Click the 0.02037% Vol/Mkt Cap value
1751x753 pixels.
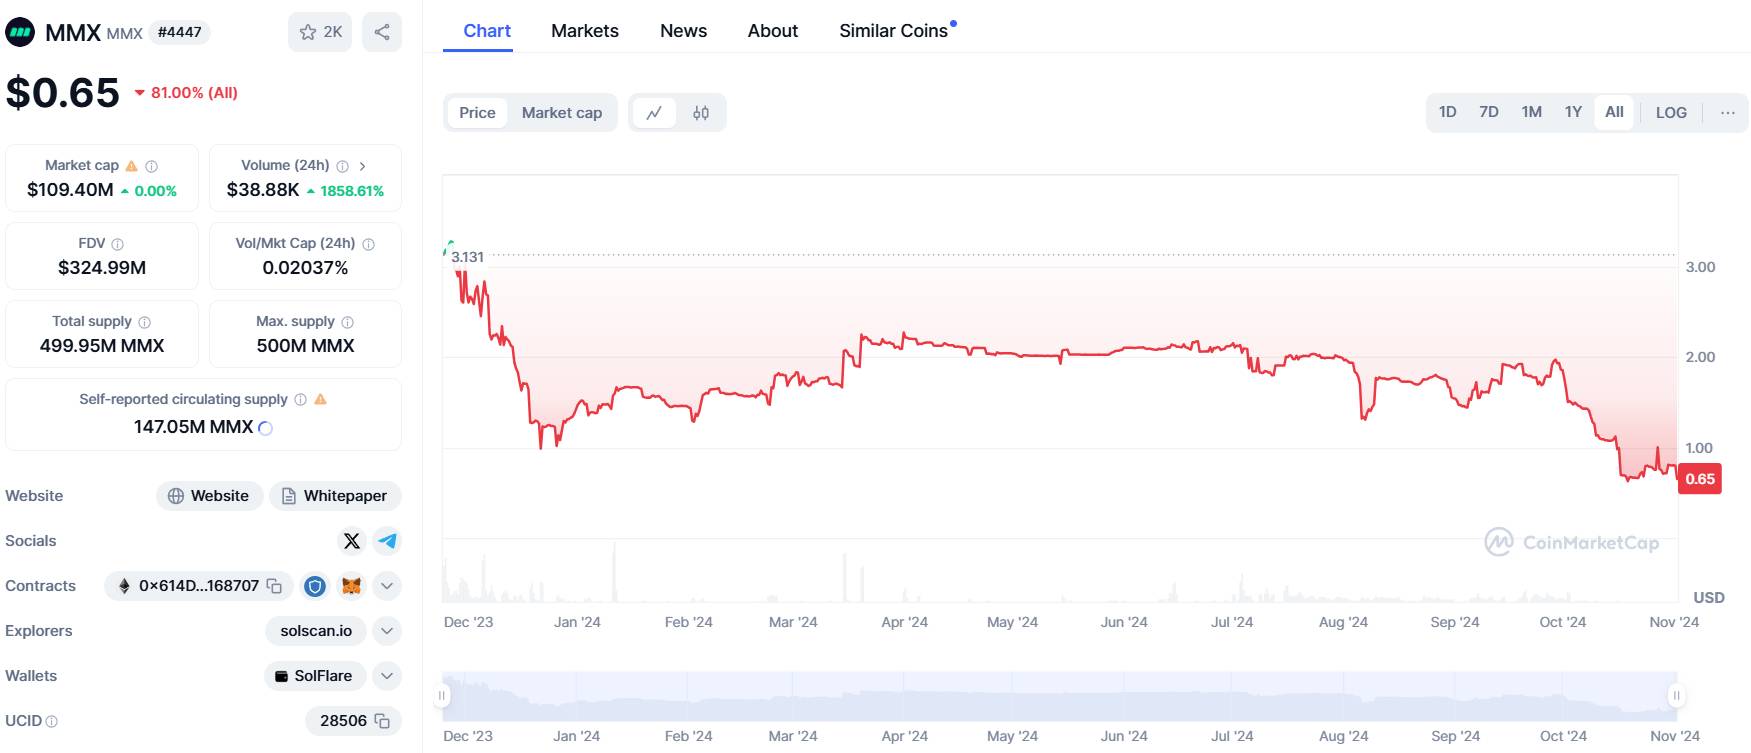click(305, 268)
